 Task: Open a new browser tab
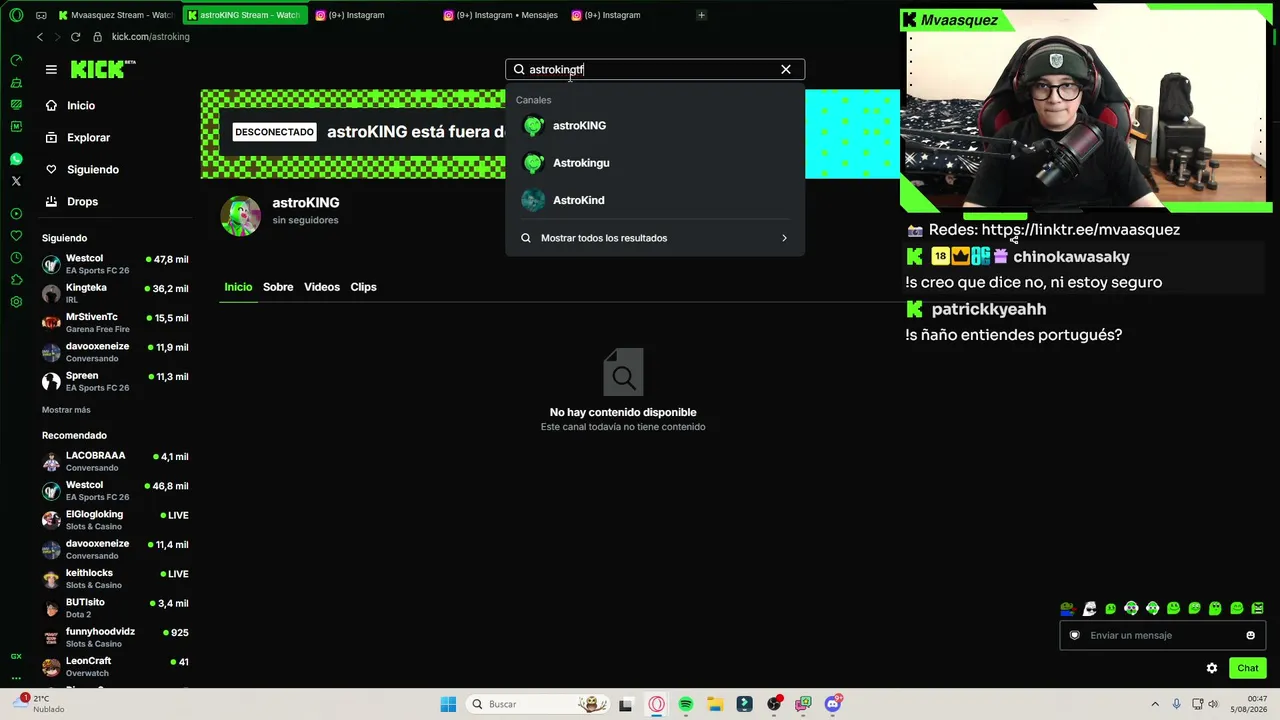click(701, 15)
